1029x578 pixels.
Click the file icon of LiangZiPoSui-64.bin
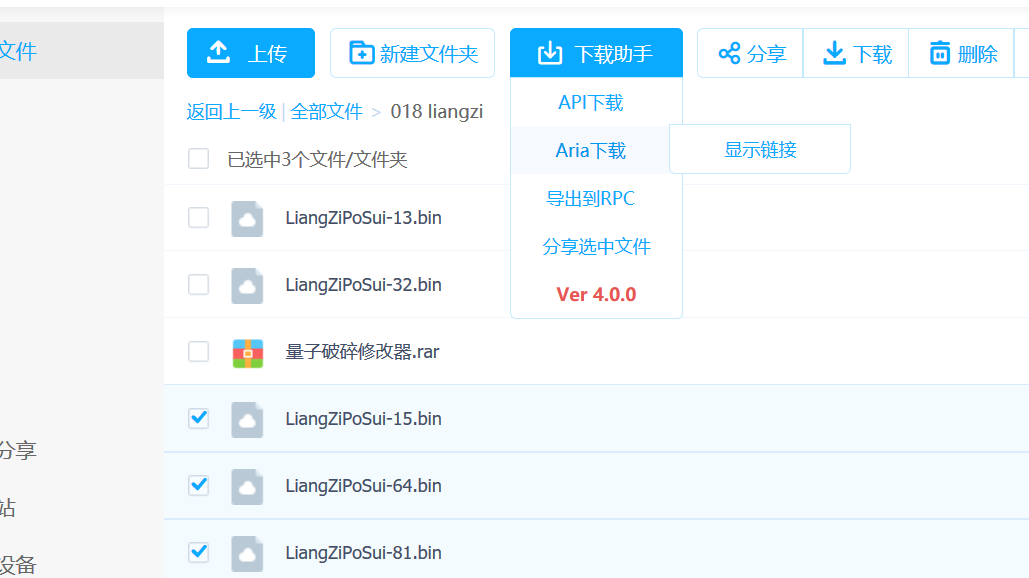(247, 486)
